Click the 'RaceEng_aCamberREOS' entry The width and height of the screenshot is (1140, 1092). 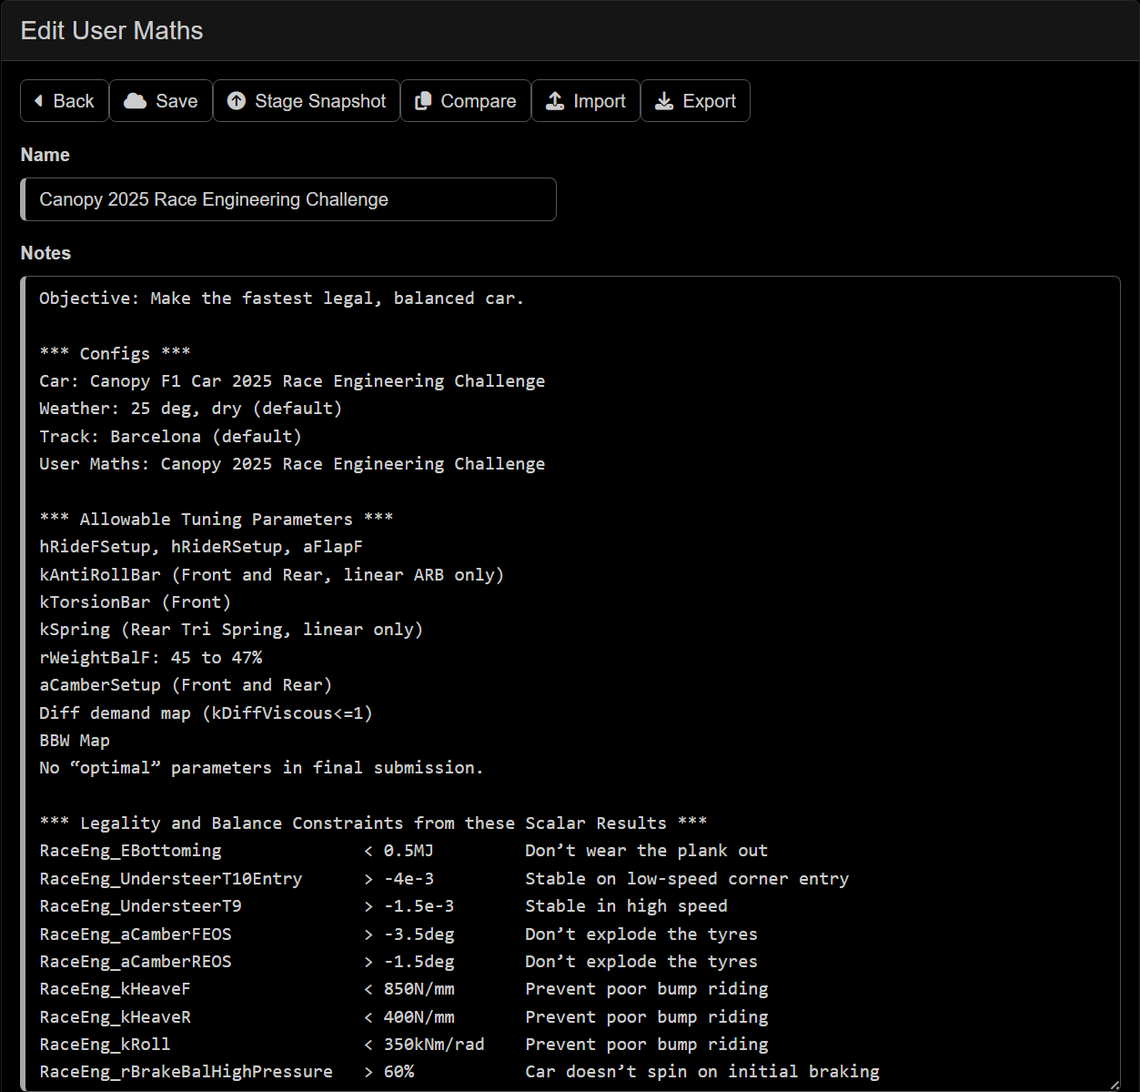pos(135,961)
